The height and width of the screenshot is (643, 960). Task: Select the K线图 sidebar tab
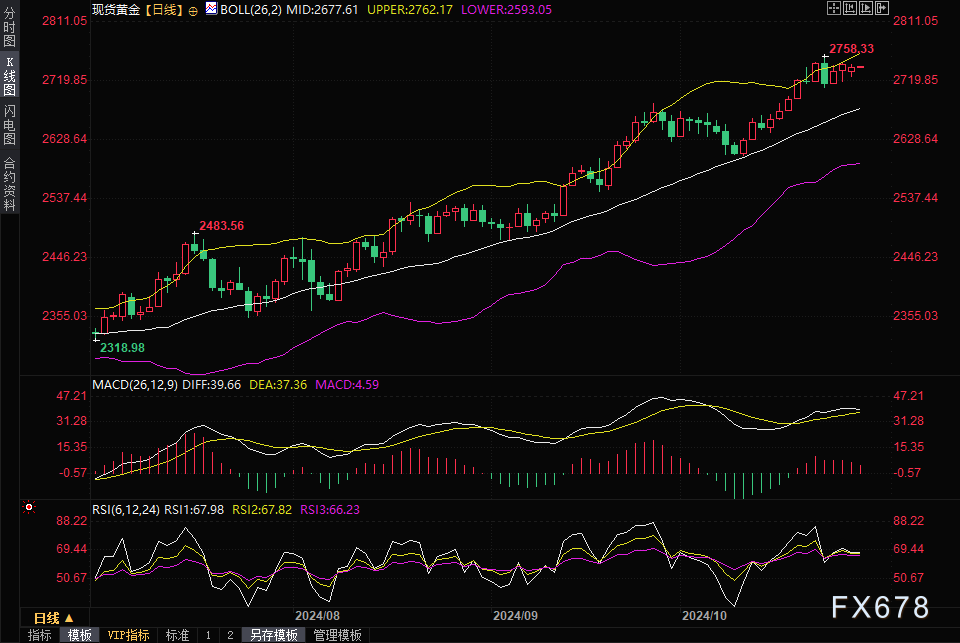click(9, 75)
